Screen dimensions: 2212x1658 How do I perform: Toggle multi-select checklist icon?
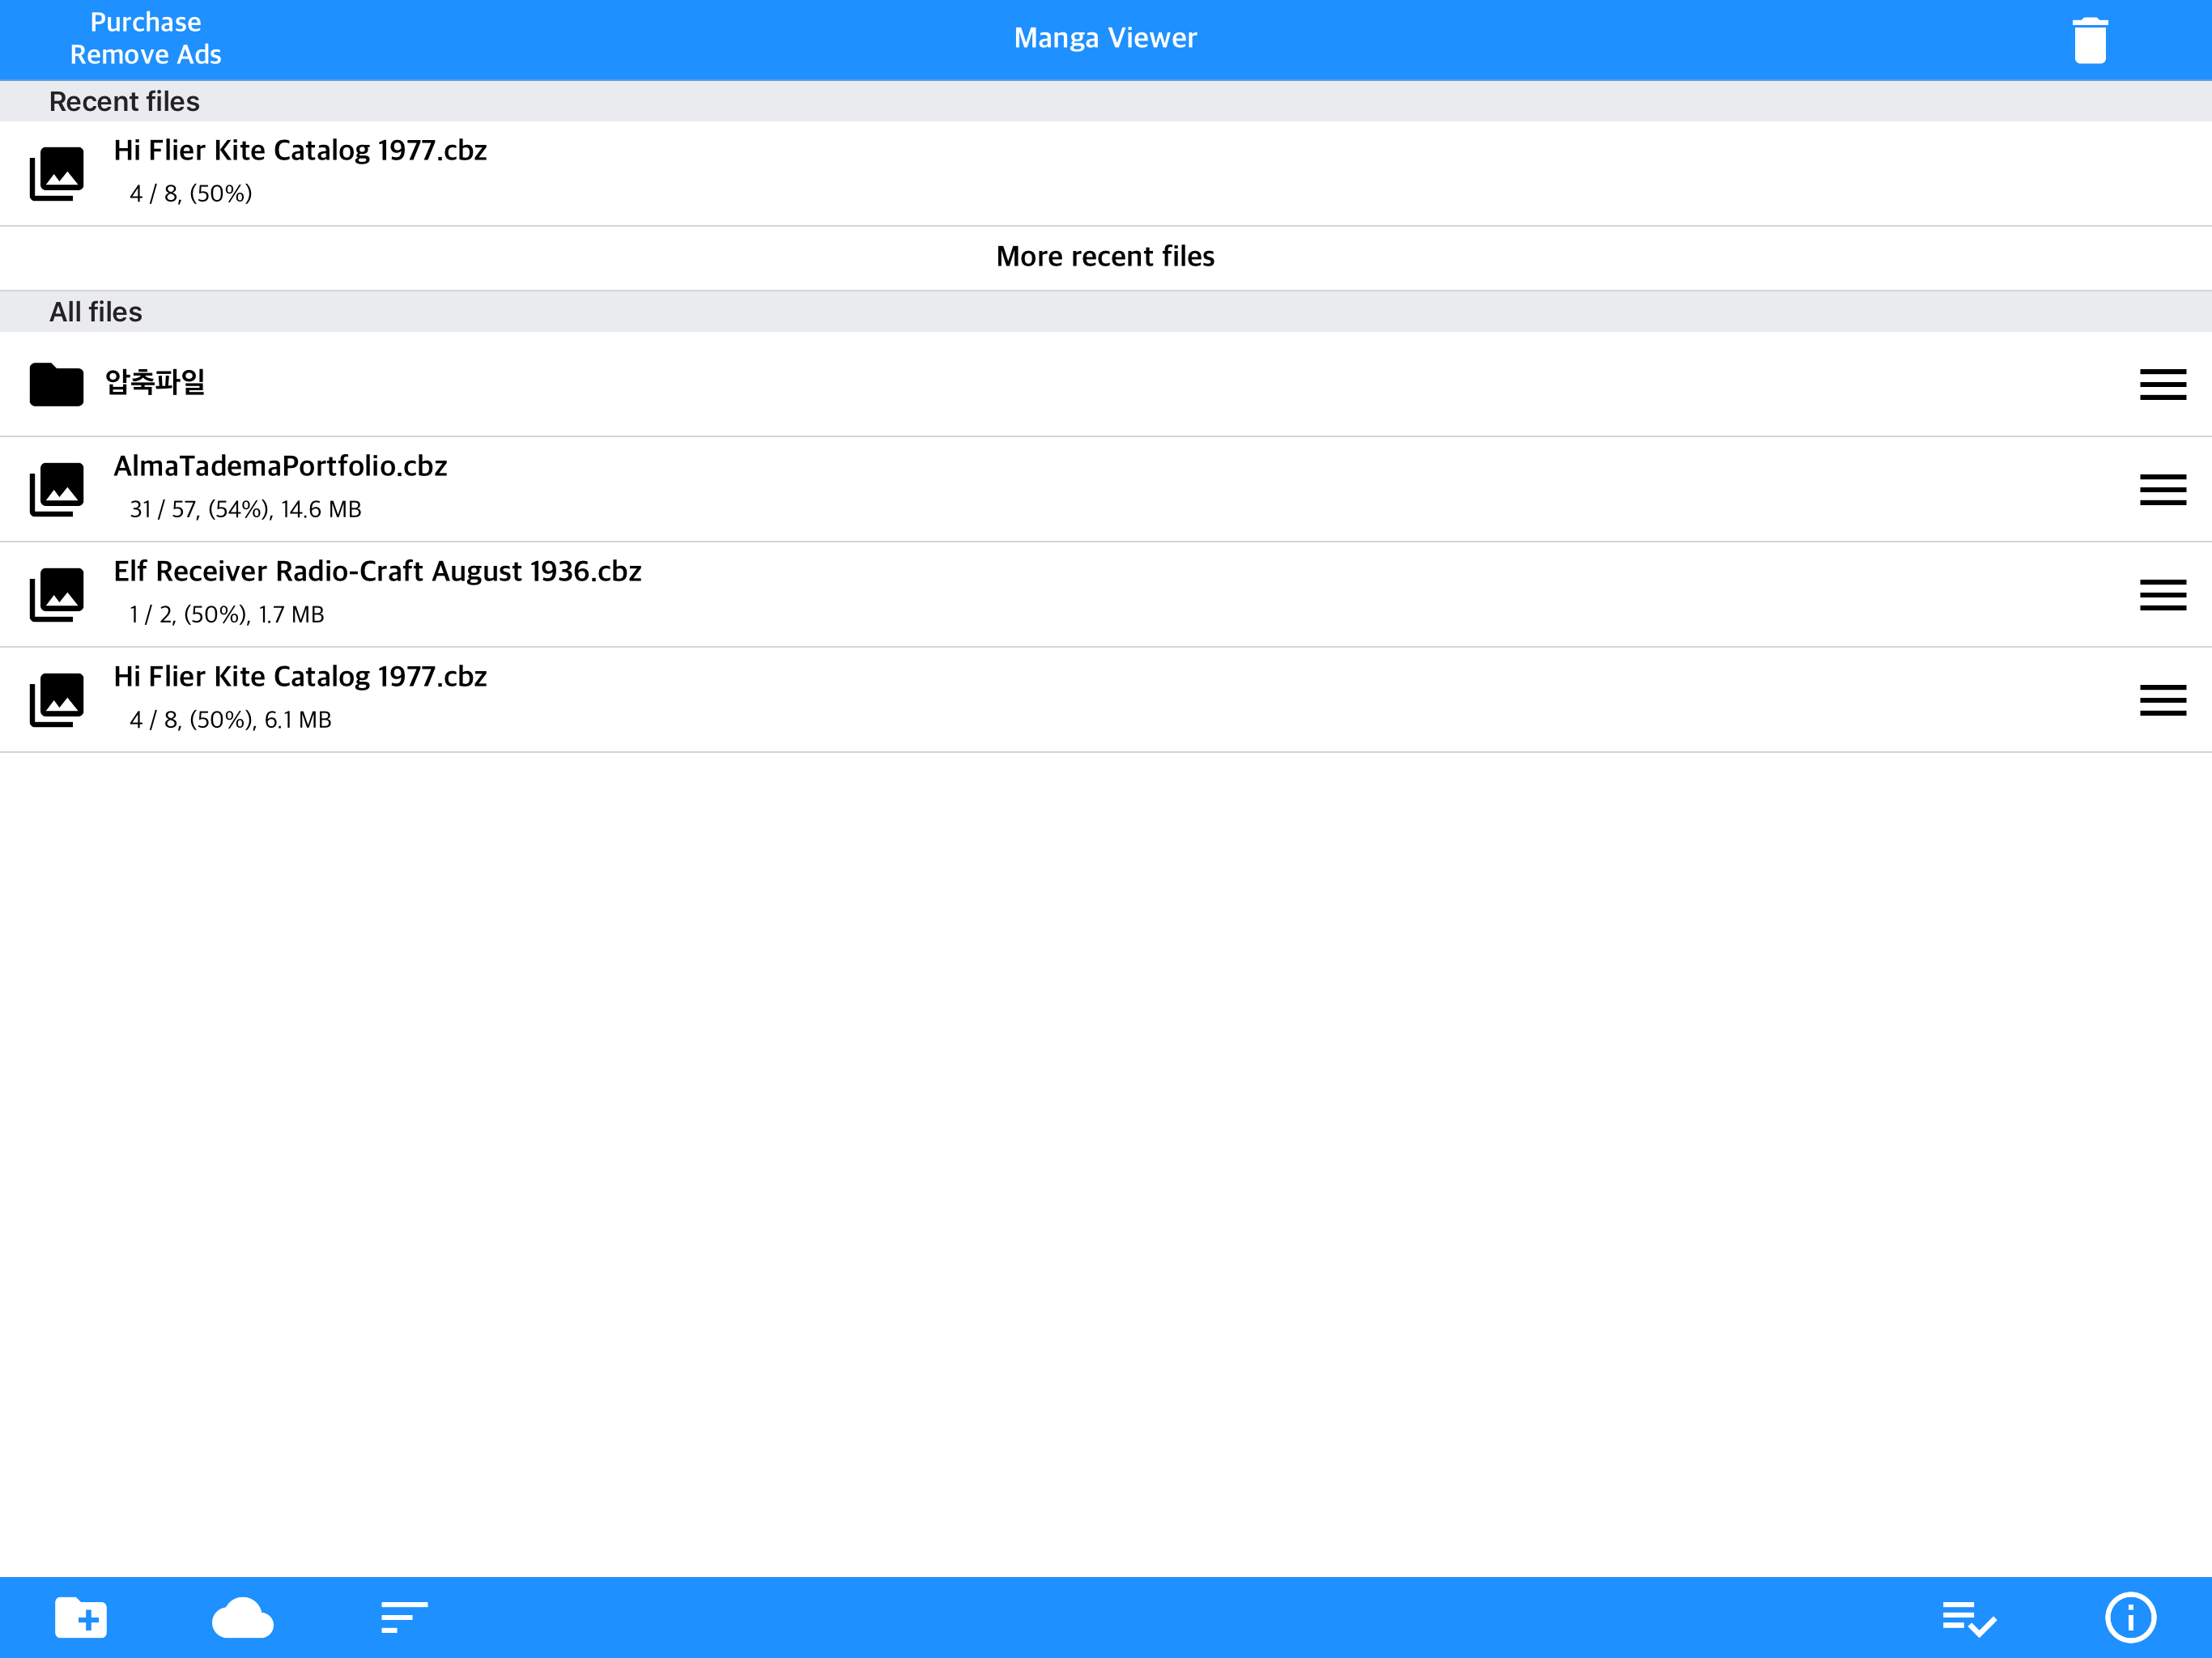[x=1968, y=1618]
